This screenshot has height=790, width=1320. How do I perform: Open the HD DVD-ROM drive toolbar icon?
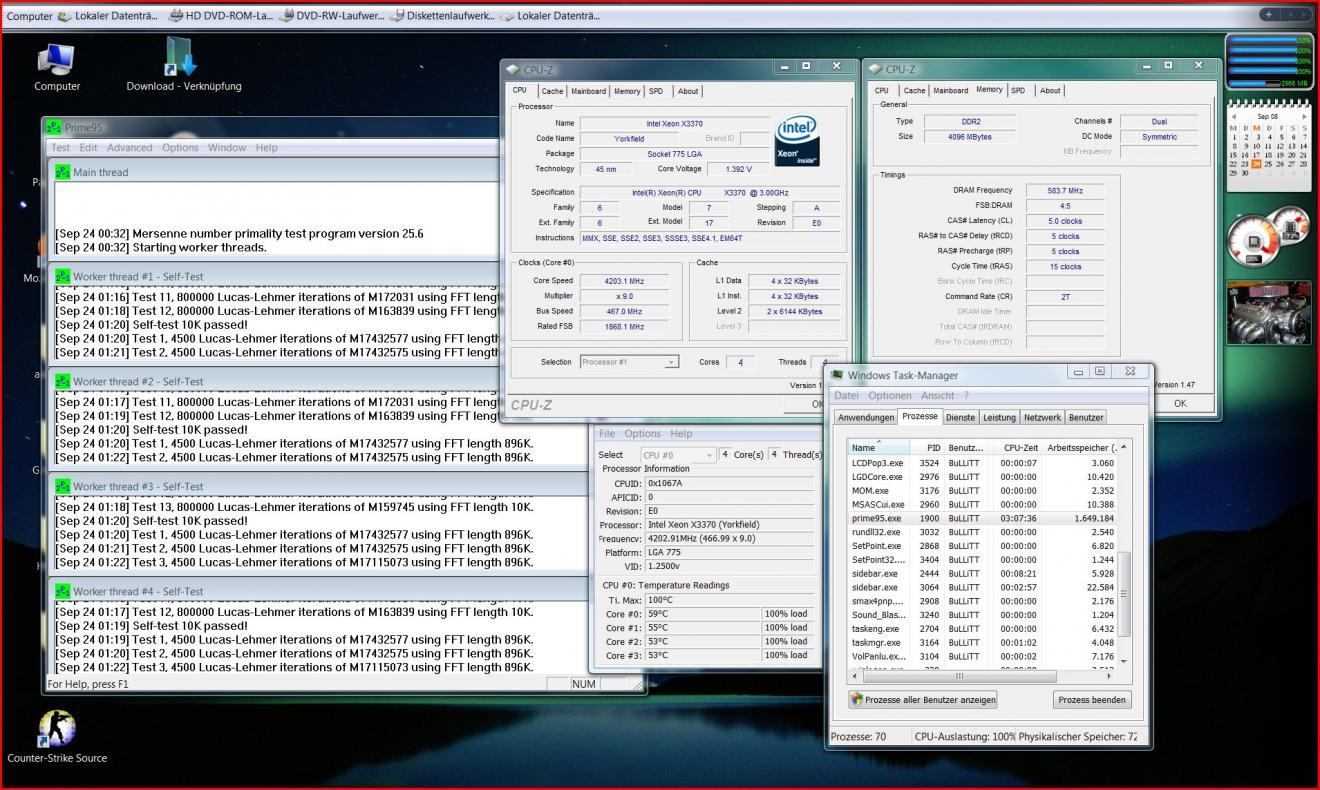[176, 16]
